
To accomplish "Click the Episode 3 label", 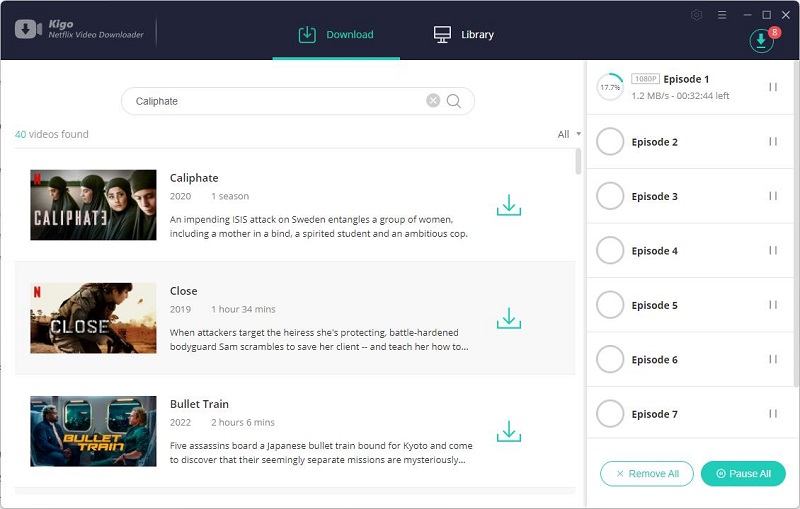I will [x=655, y=197].
